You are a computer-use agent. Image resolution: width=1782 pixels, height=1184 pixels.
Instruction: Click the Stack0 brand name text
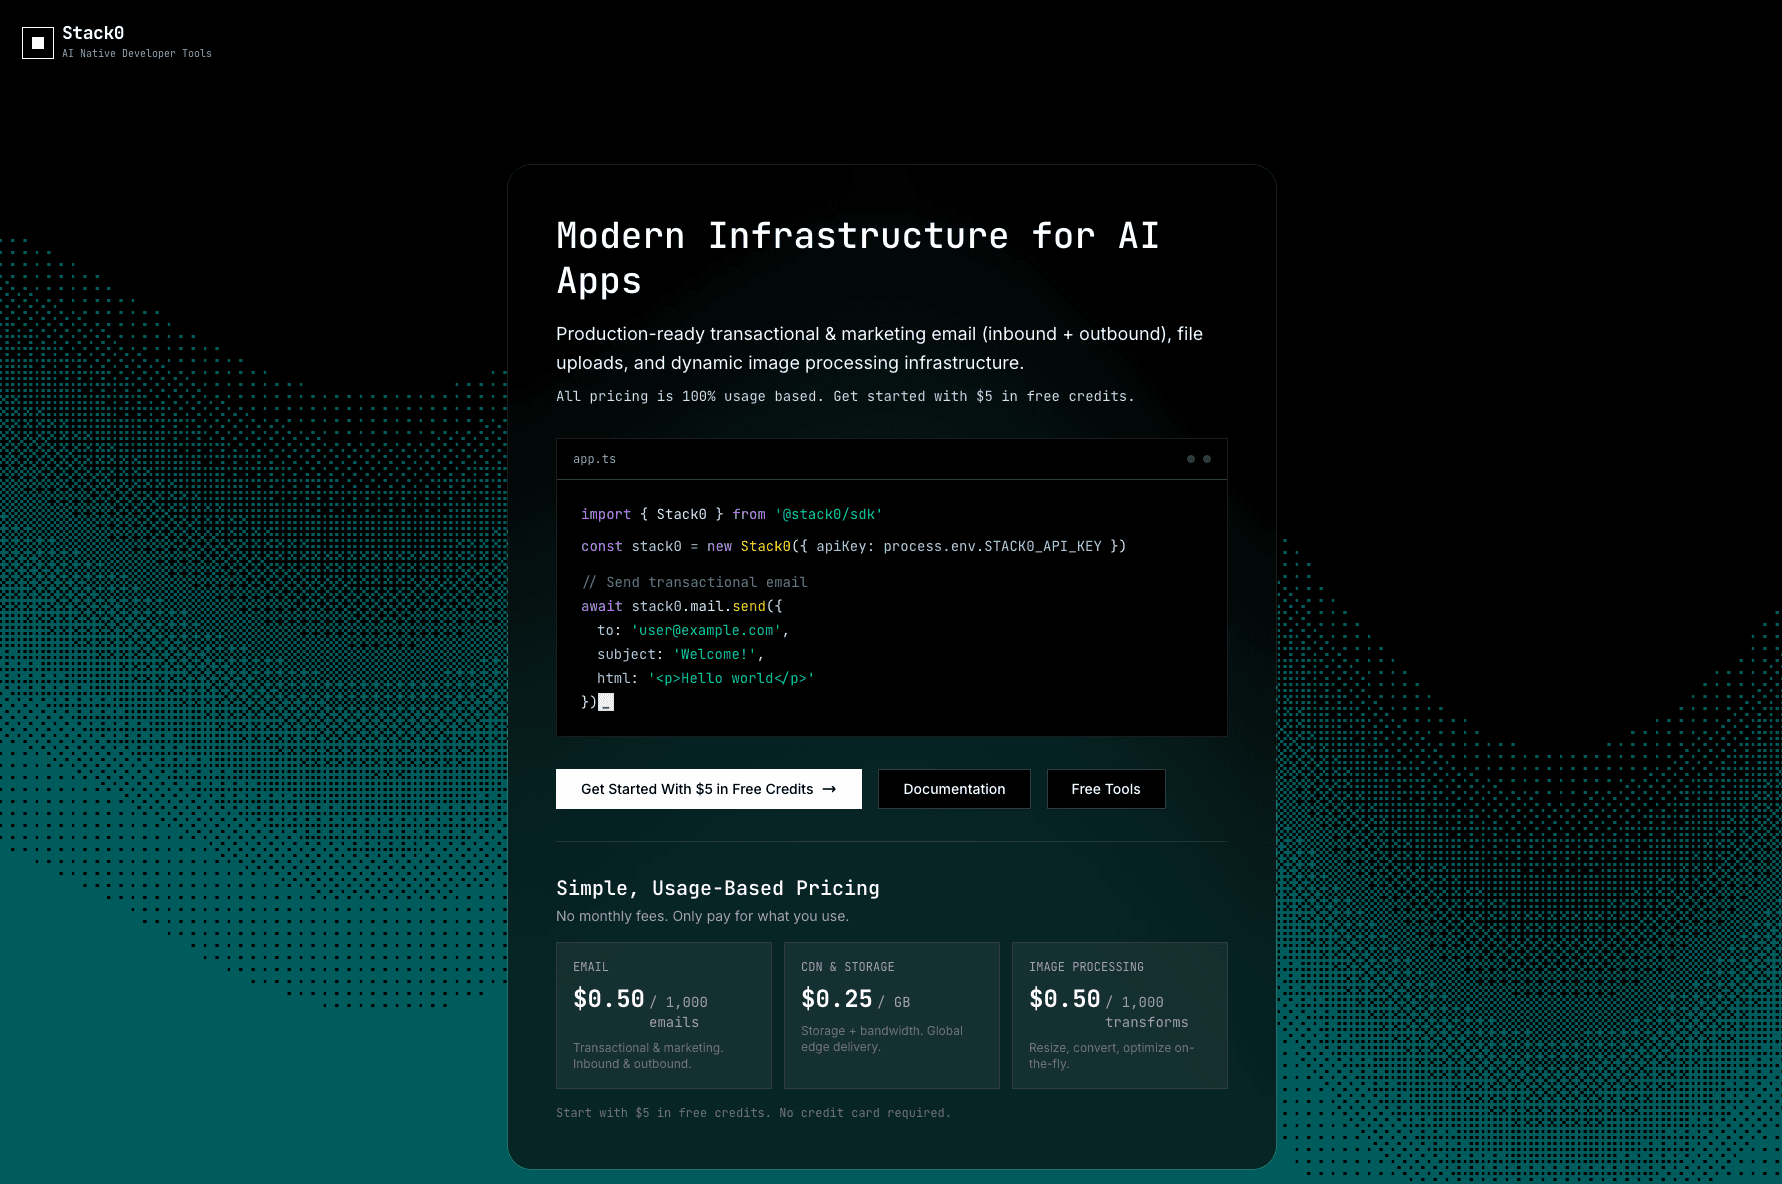click(93, 33)
